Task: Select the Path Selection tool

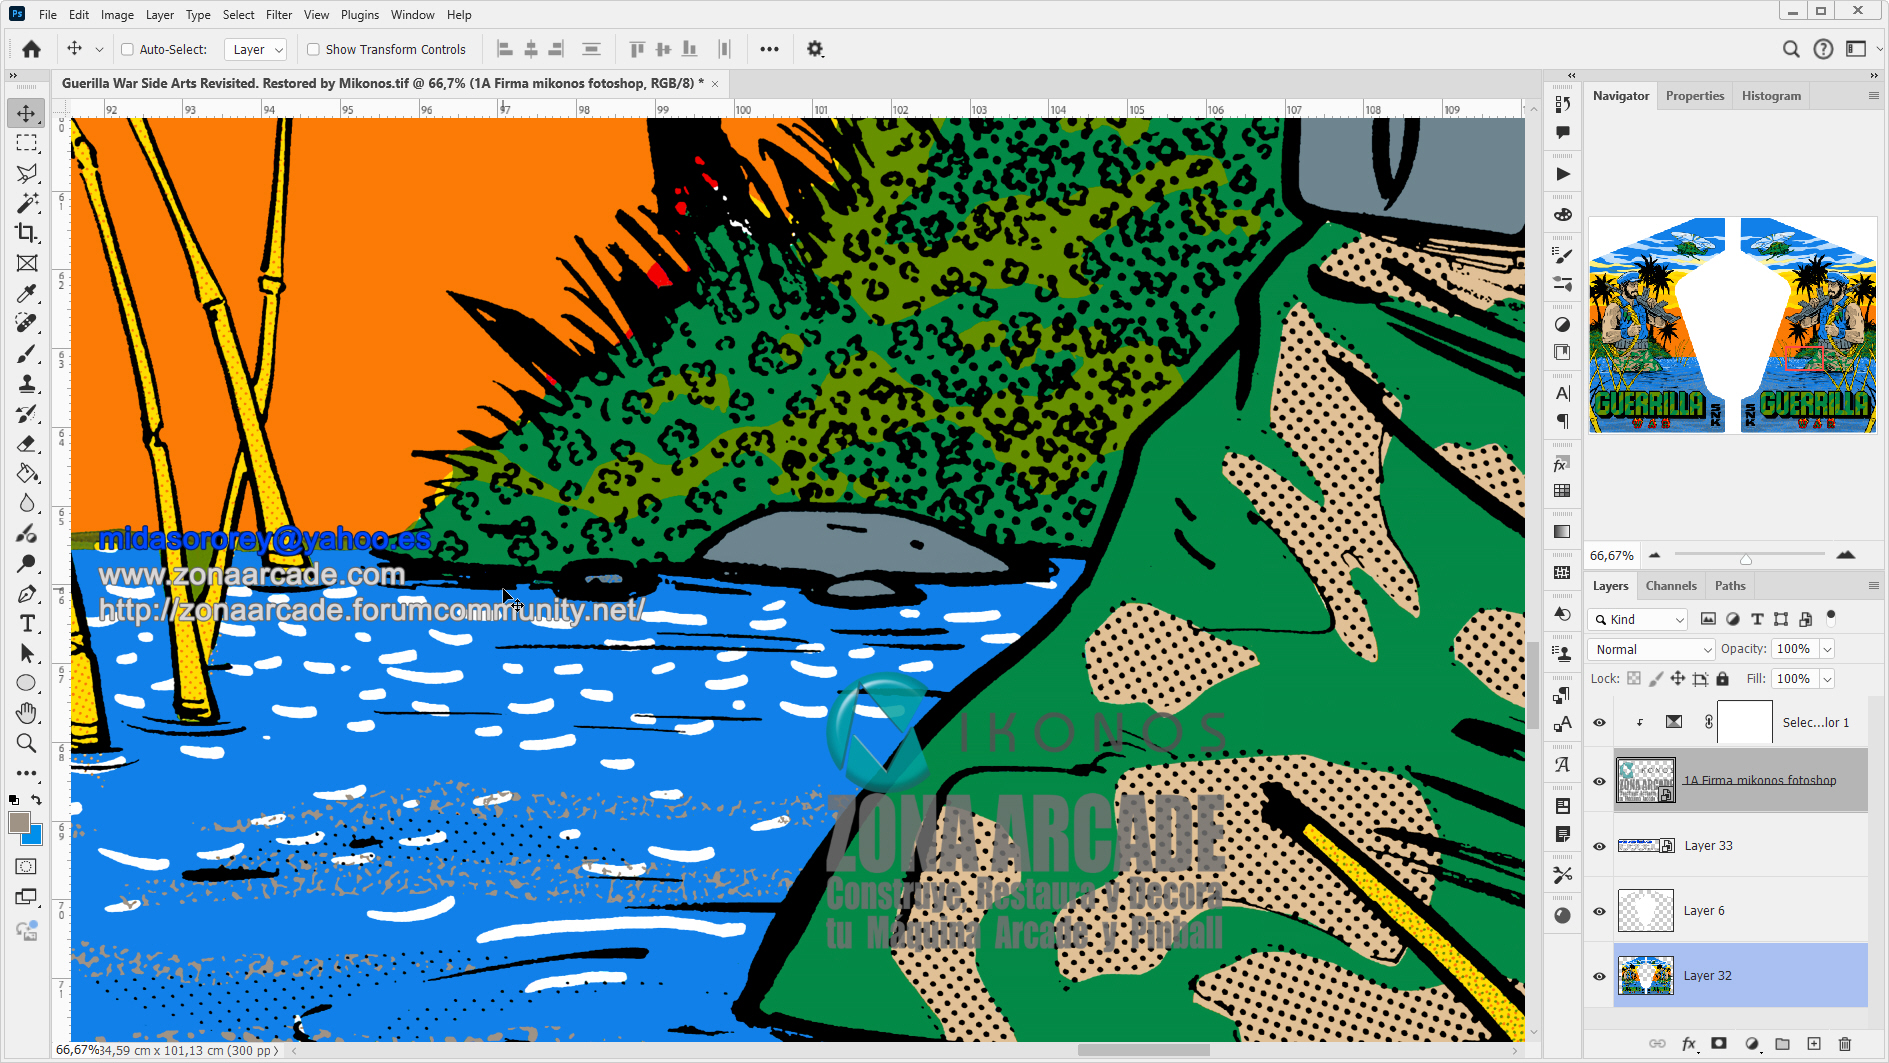Action: (27, 653)
